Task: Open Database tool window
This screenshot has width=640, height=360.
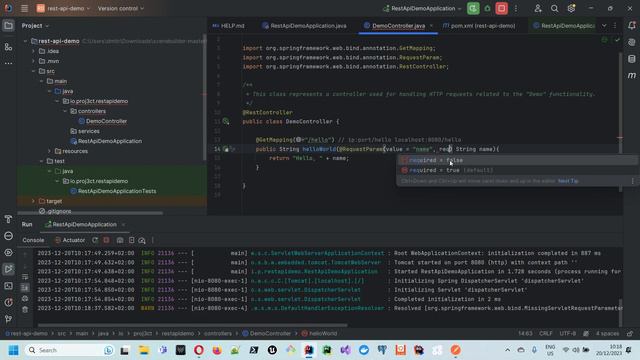Action: click(632, 59)
